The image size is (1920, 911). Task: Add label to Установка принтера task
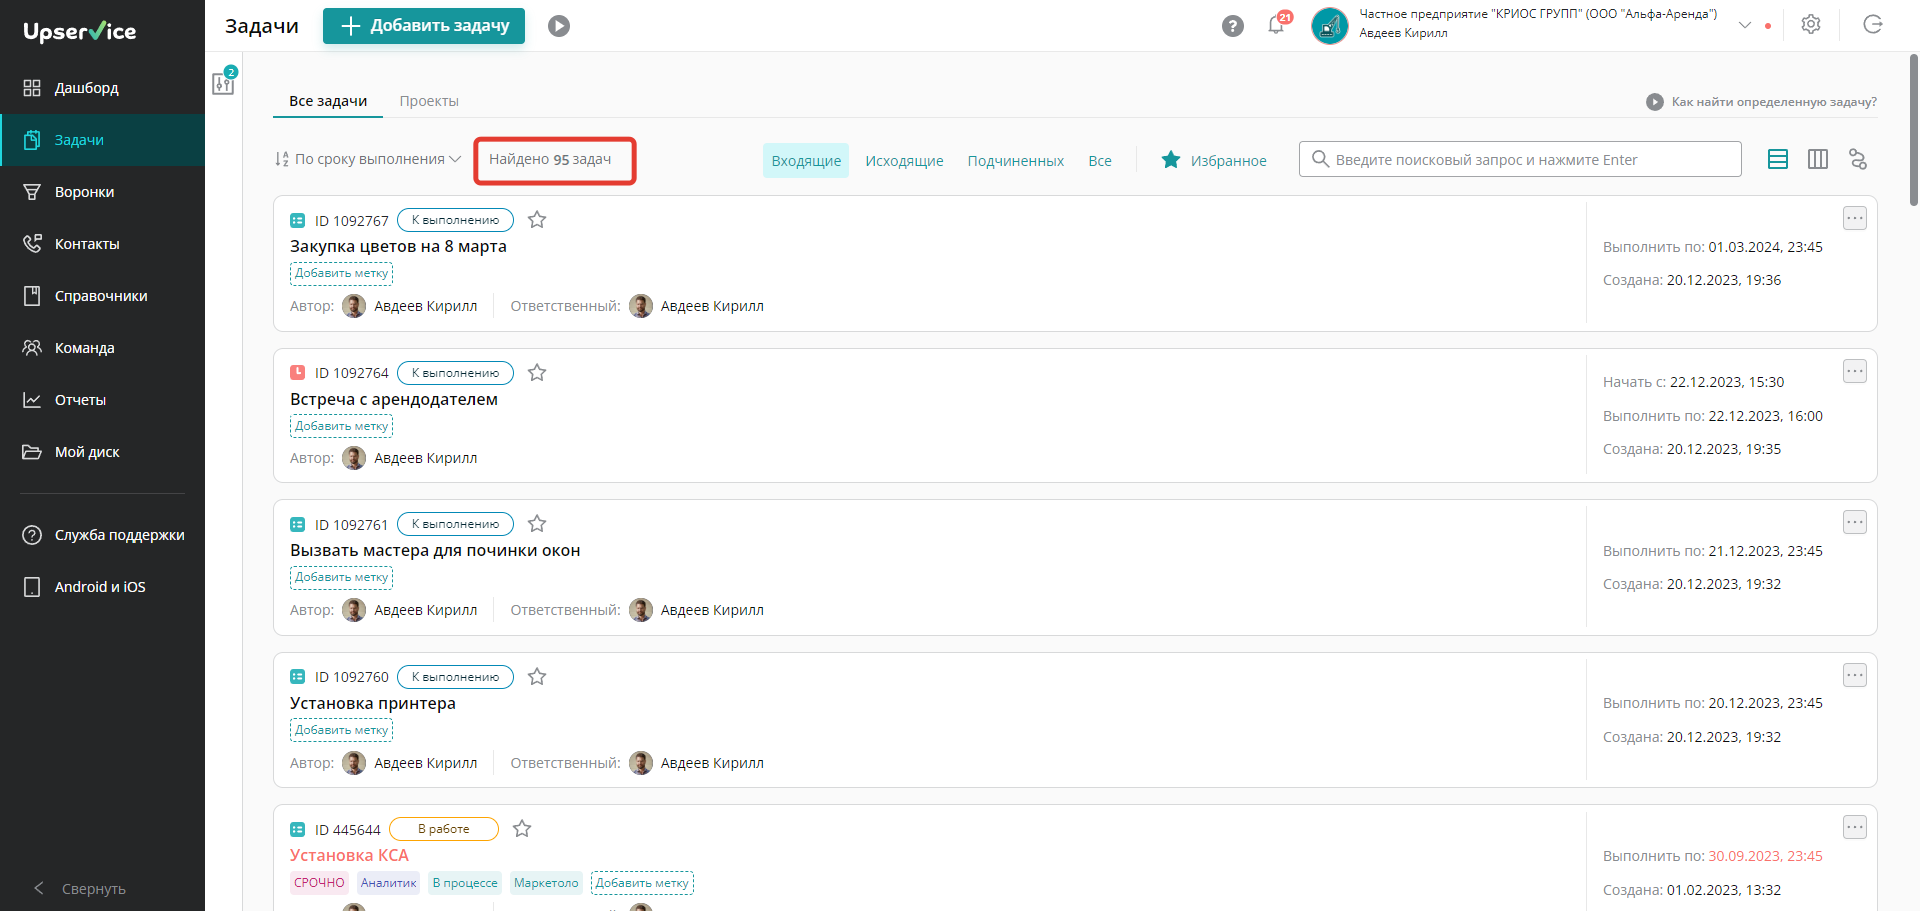[341, 730]
